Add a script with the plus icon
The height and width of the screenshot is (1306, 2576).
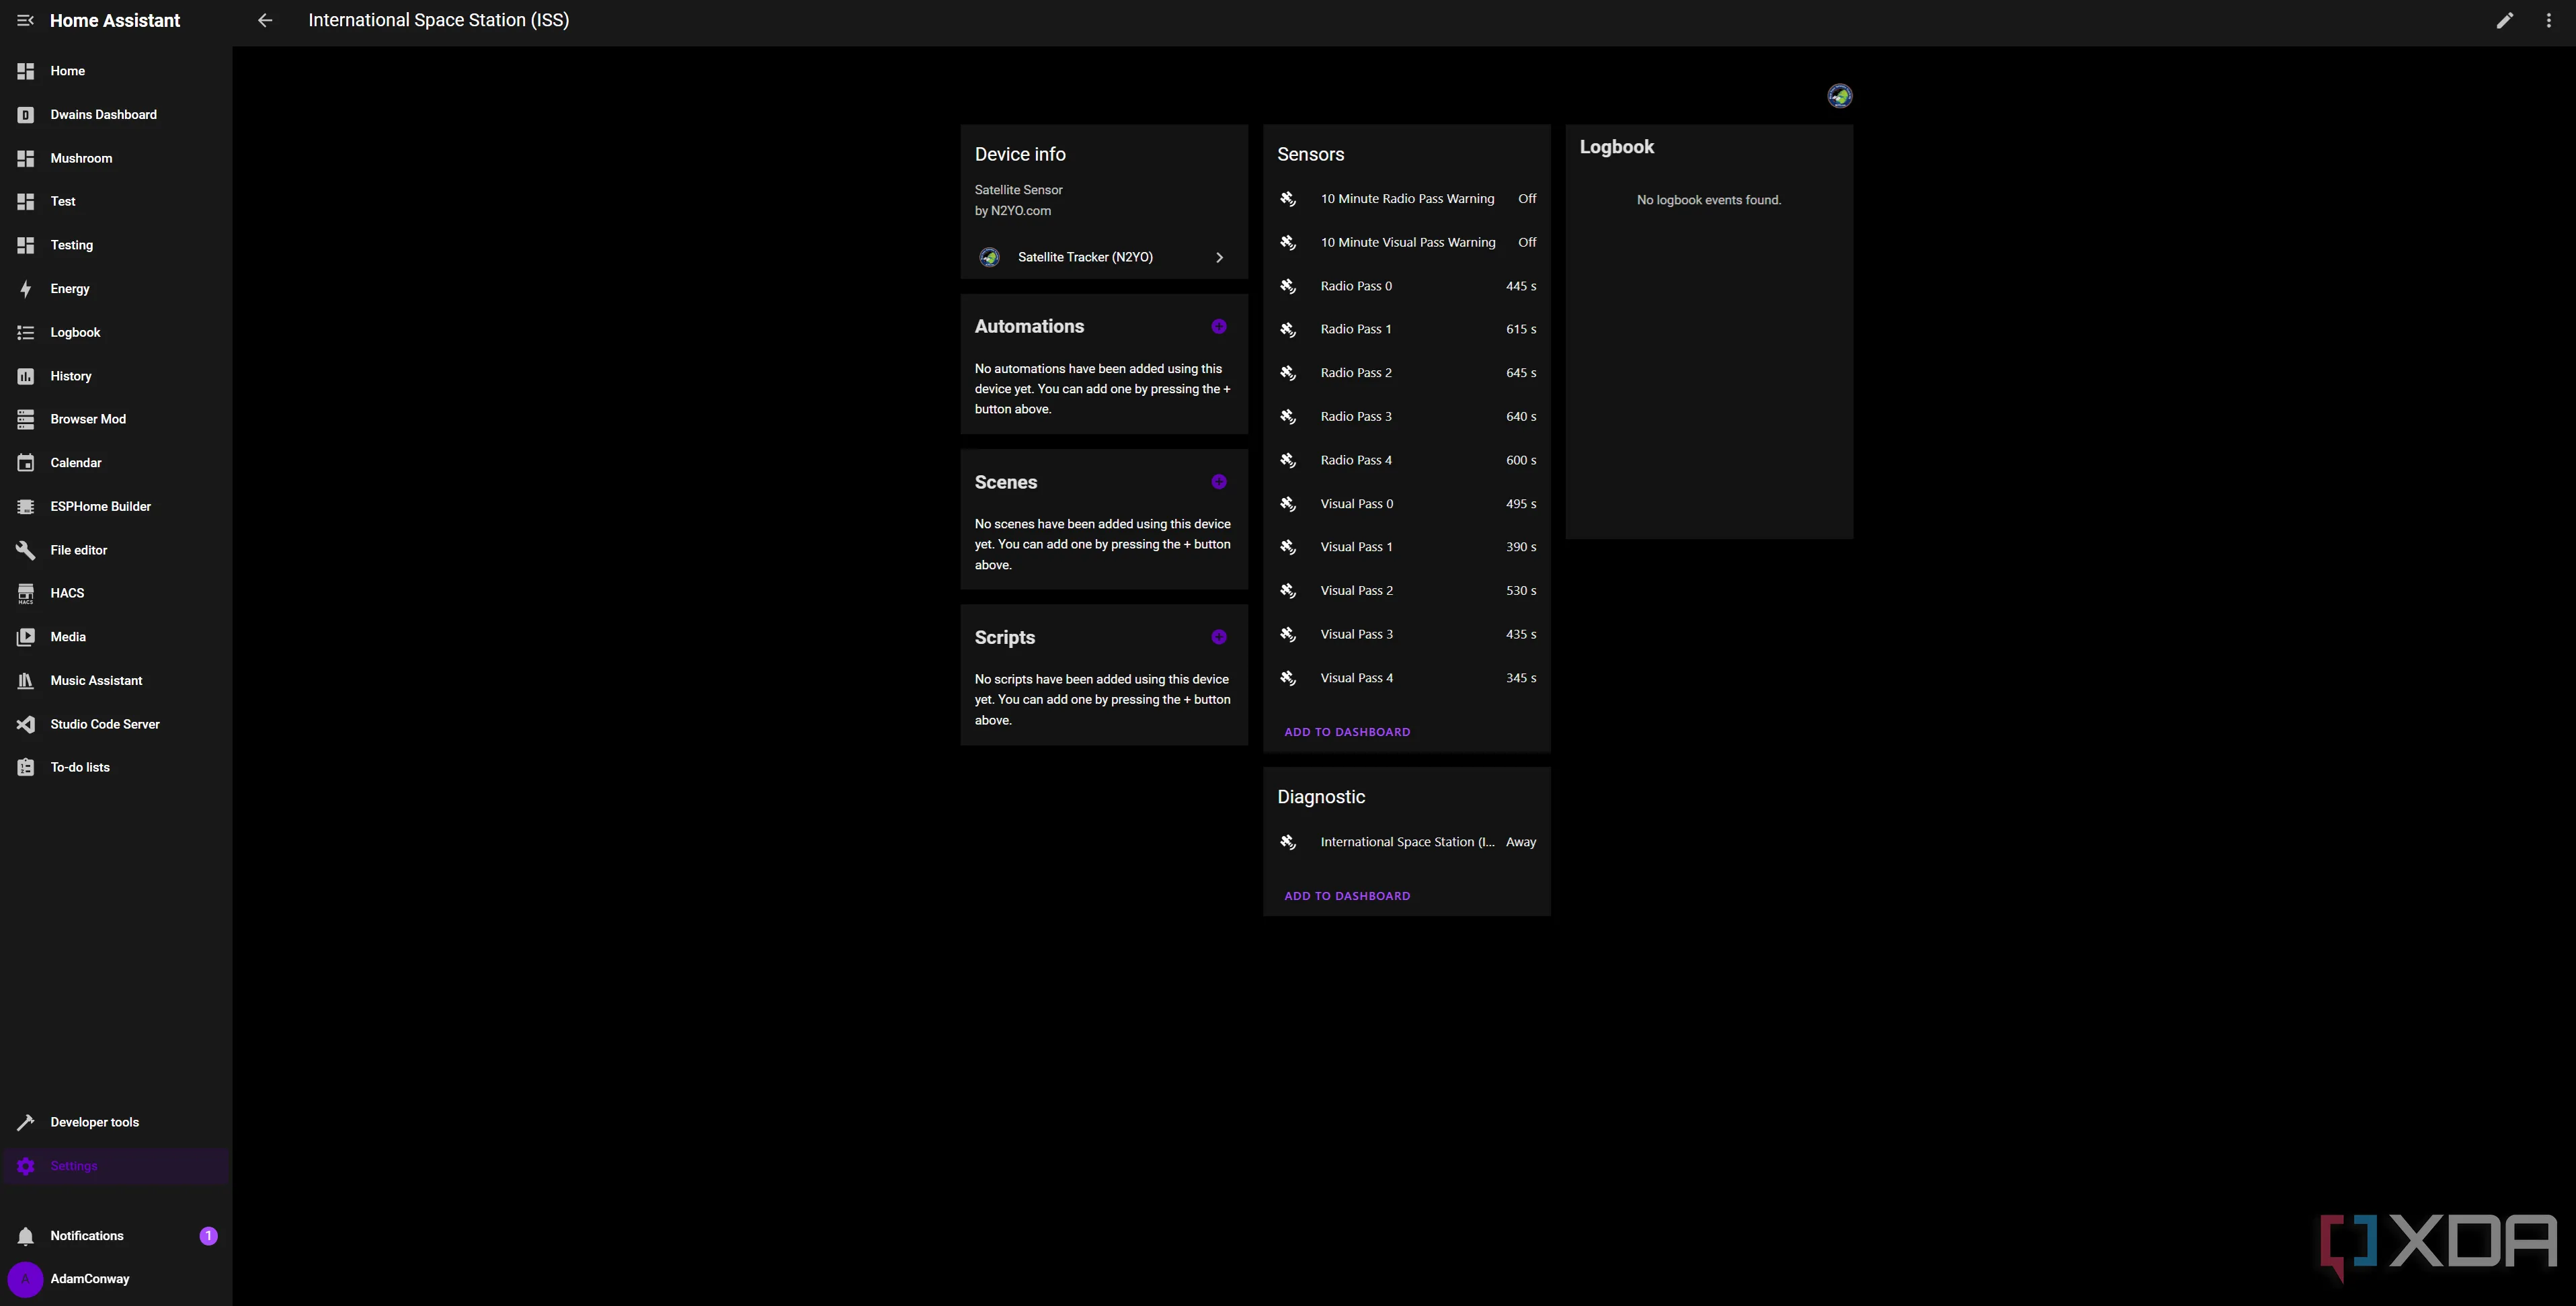click(1218, 637)
